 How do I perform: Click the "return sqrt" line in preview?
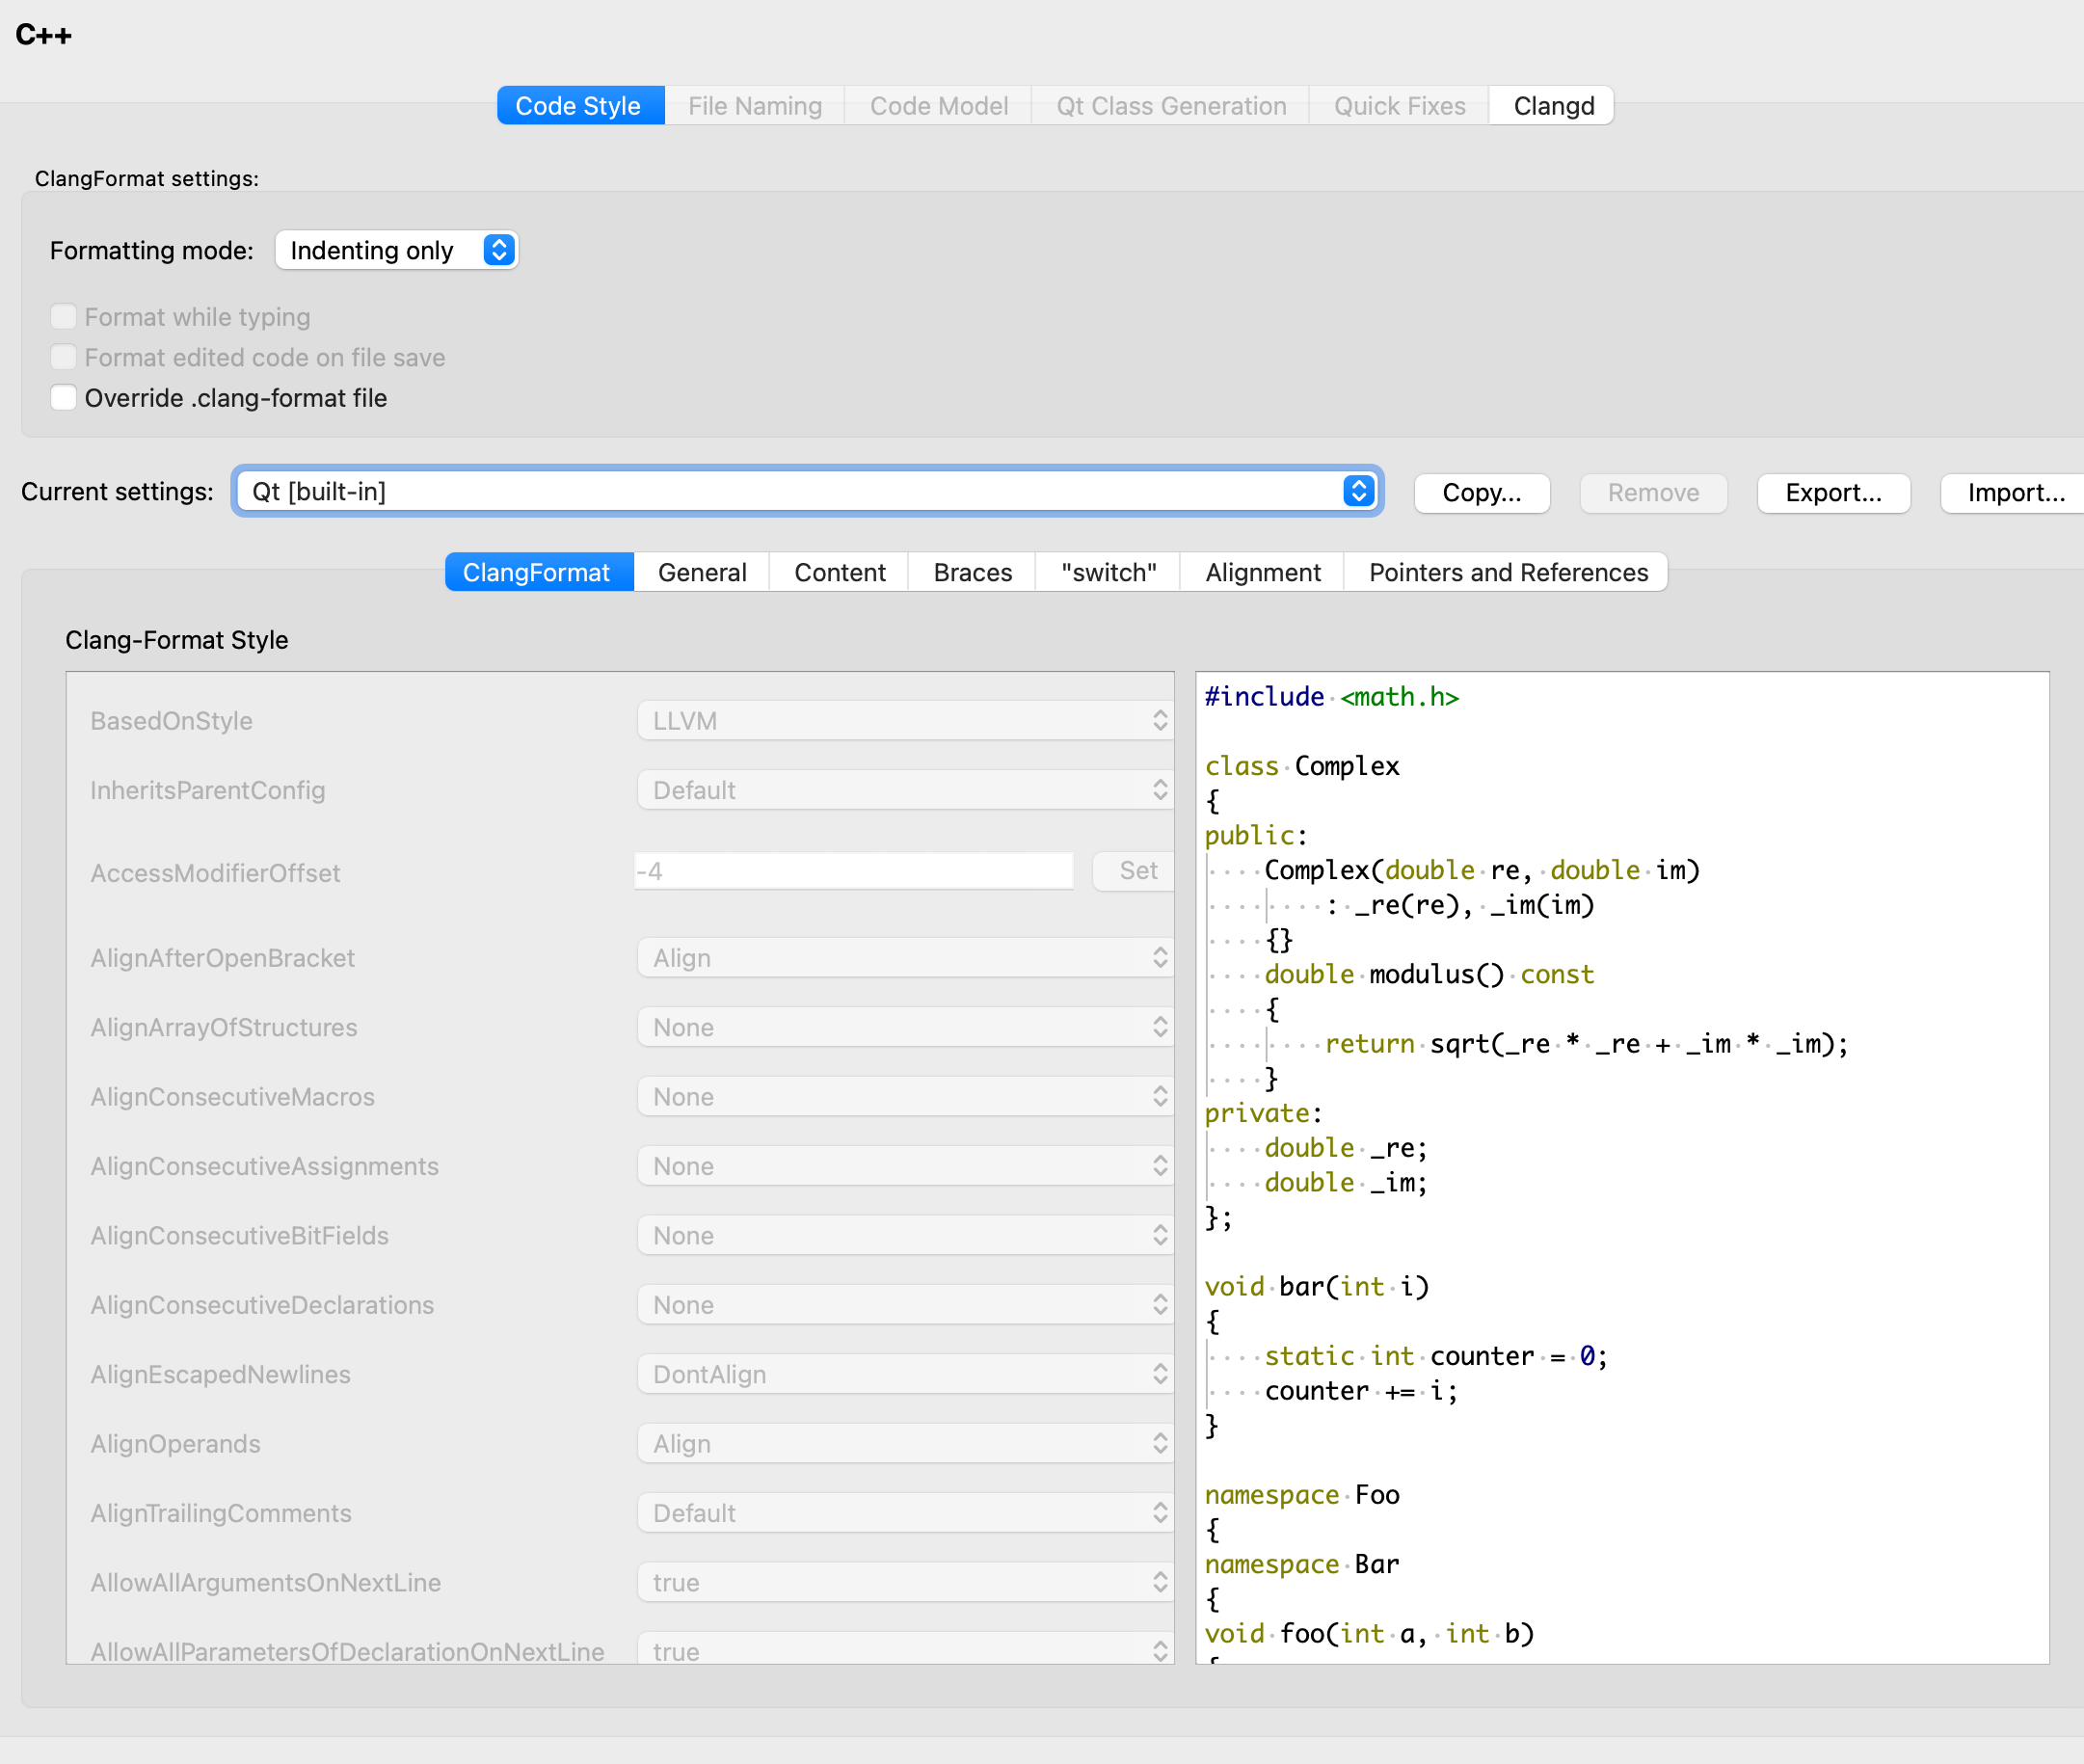pos(1586,1044)
